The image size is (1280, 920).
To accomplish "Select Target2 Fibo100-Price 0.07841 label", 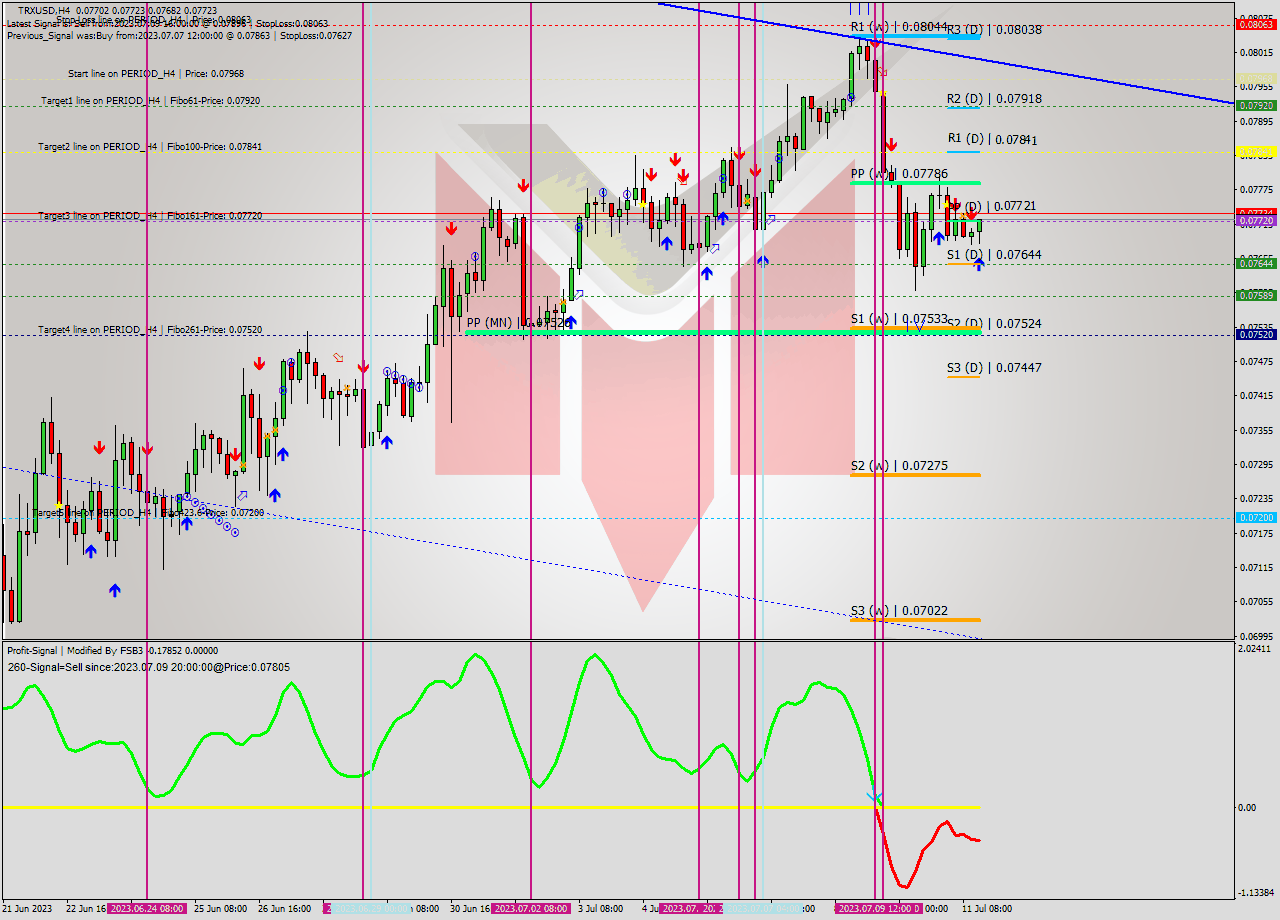I will pyautogui.click(x=150, y=147).
